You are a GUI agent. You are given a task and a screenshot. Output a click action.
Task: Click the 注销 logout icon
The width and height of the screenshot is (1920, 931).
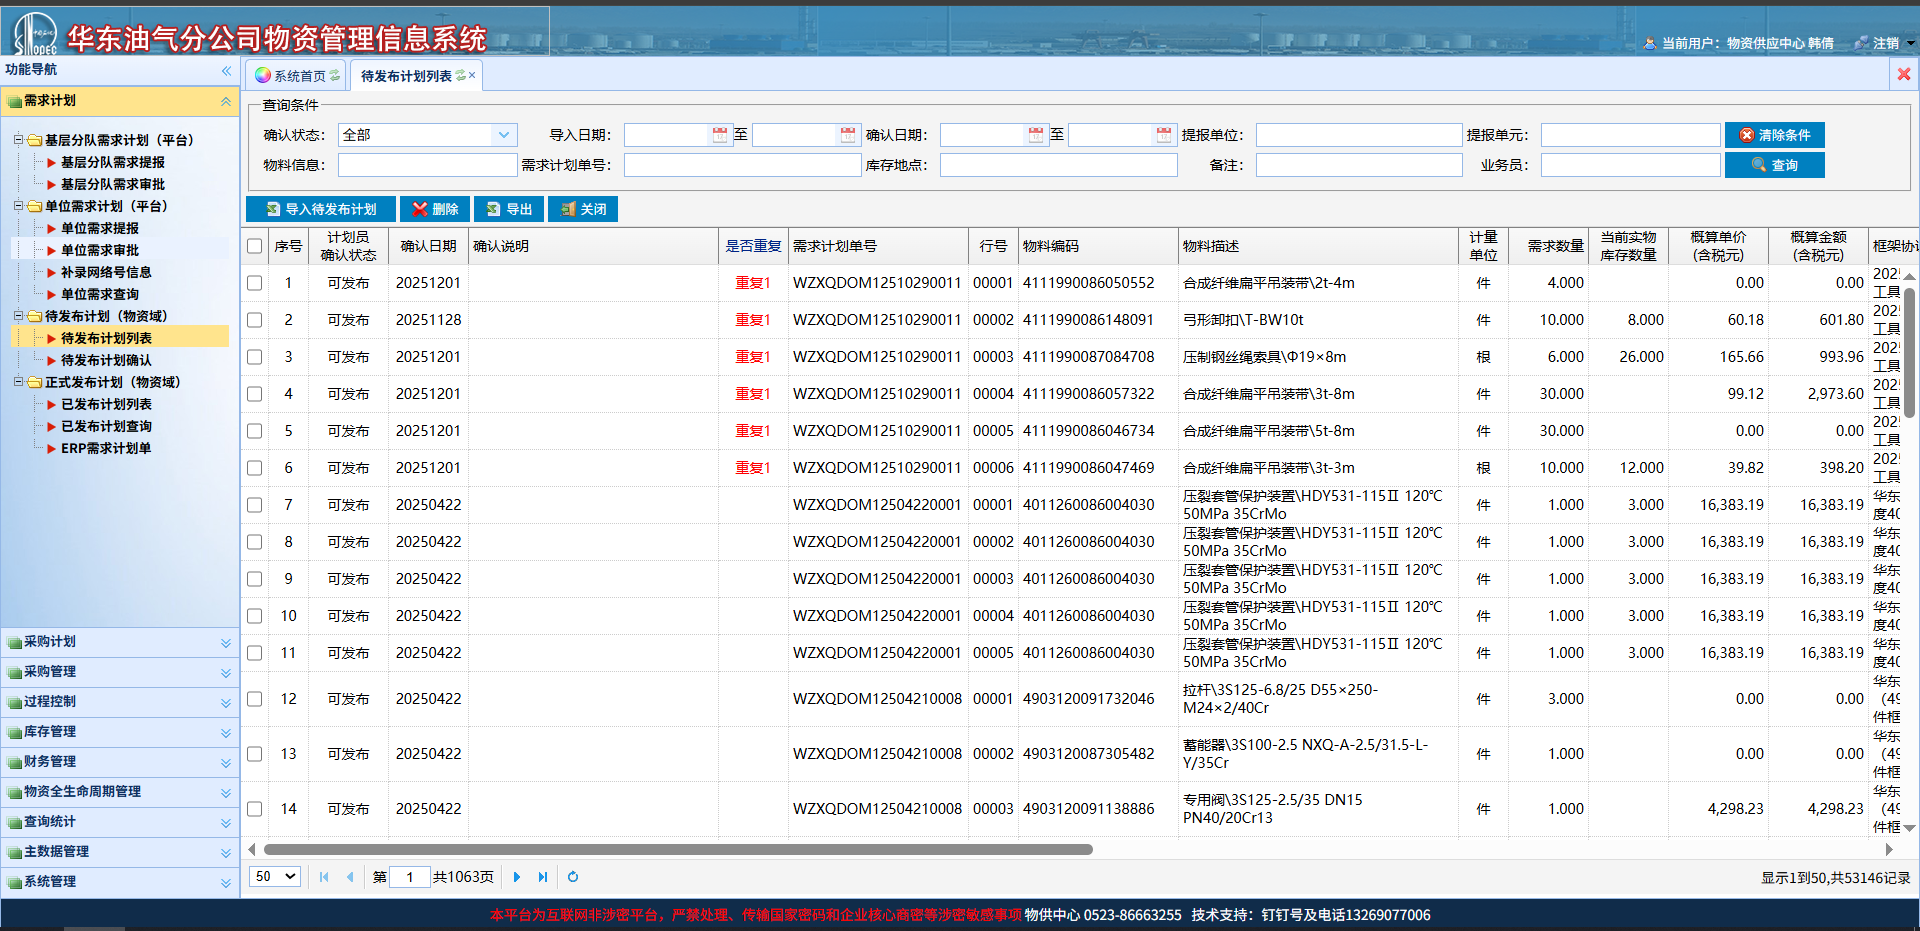(1861, 43)
